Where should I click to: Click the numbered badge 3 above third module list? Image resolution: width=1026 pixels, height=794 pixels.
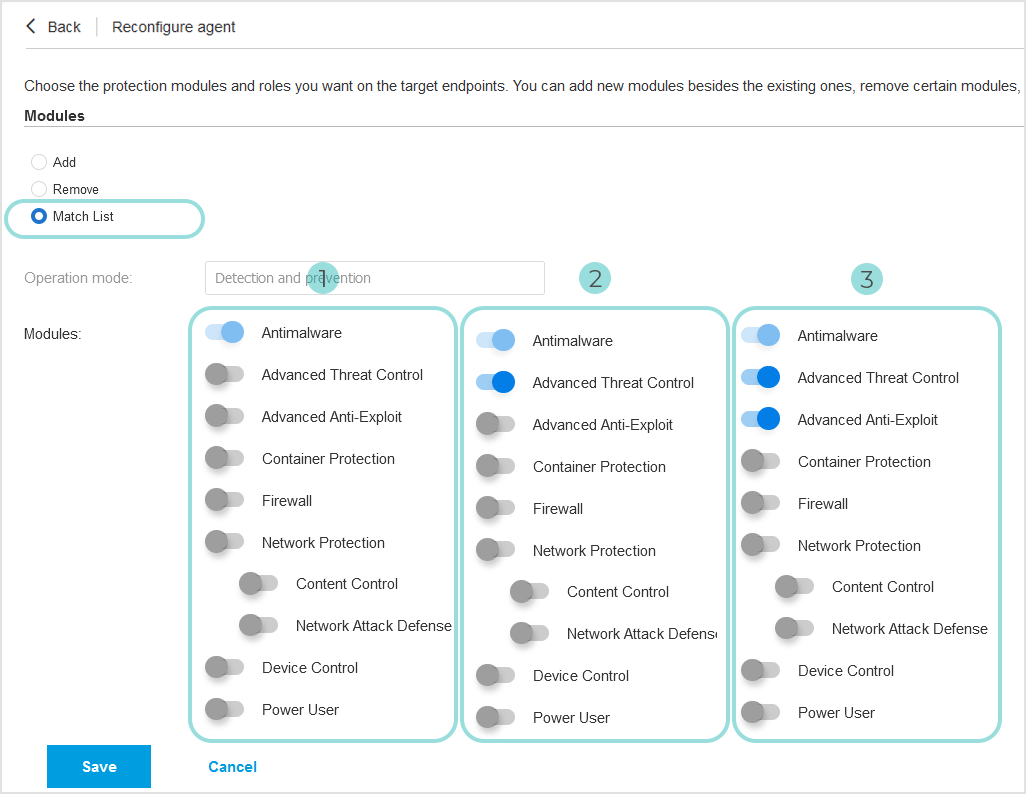click(867, 278)
